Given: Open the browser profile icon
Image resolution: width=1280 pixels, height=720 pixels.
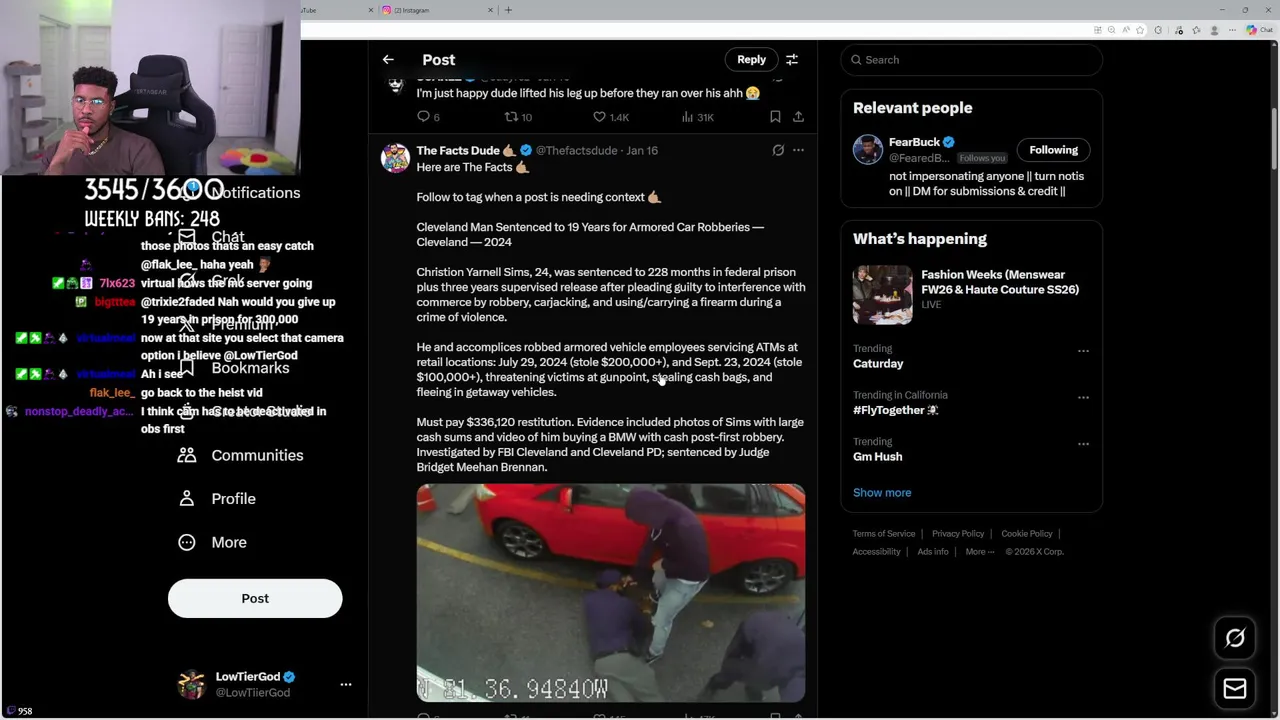Looking at the screenshot, I should click(x=1214, y=30).
